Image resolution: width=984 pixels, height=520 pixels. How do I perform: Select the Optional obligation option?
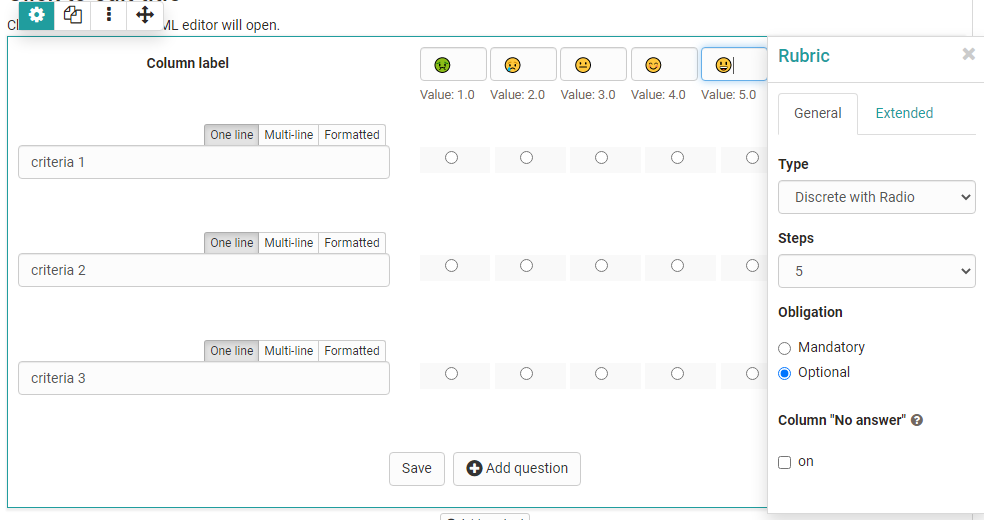tap(784, 373)
